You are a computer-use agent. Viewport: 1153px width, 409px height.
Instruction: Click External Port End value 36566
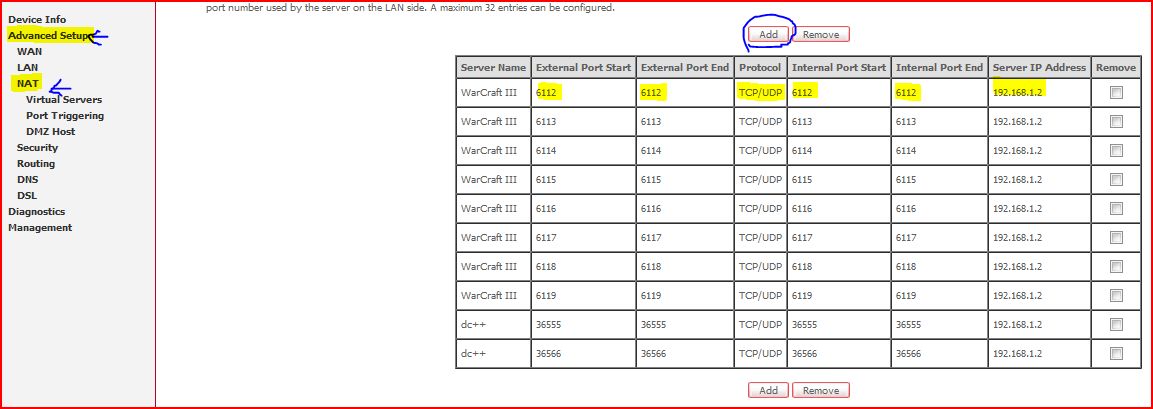point(654,354)
